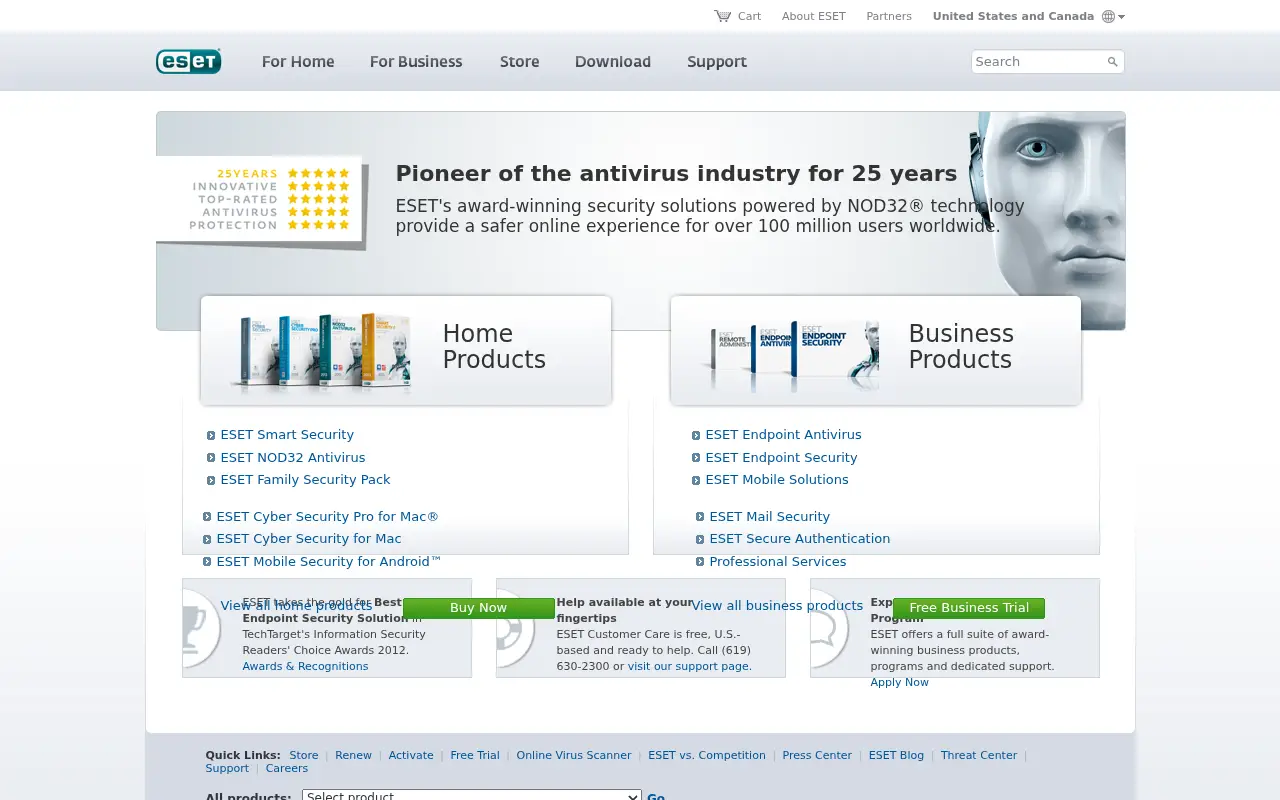This screenshot has height=800, width=1280.
Task: Click View all home products link
Action: click(296, 606)
